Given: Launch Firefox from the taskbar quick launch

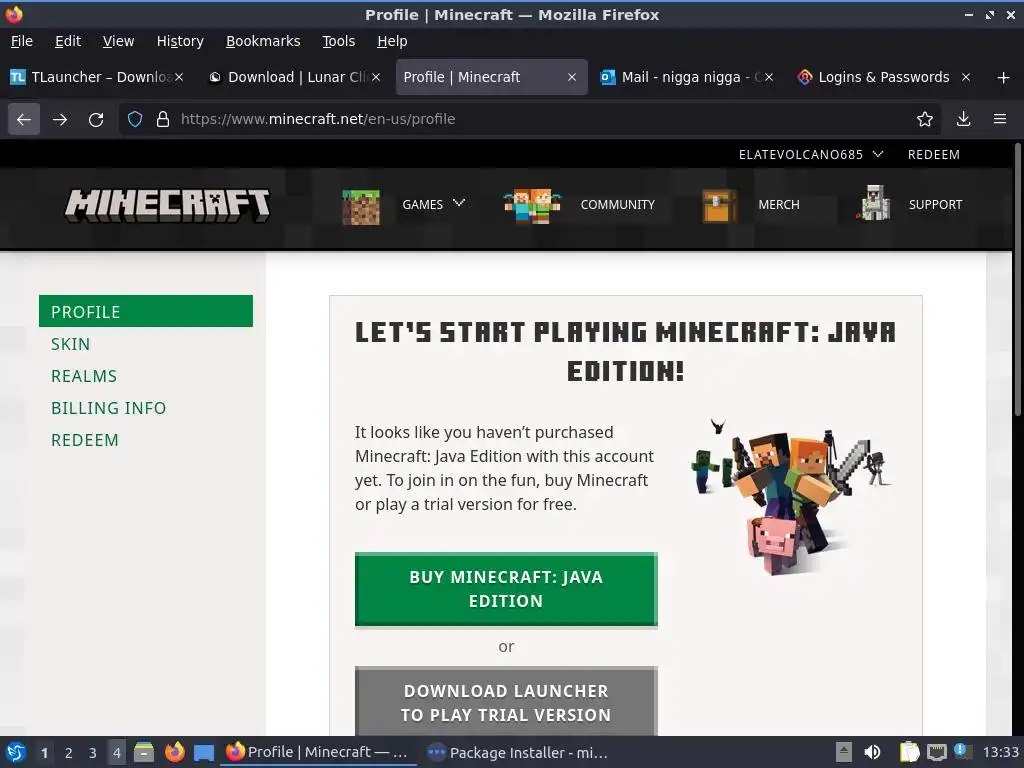Looking at the screenshot, I should (174, 752).
